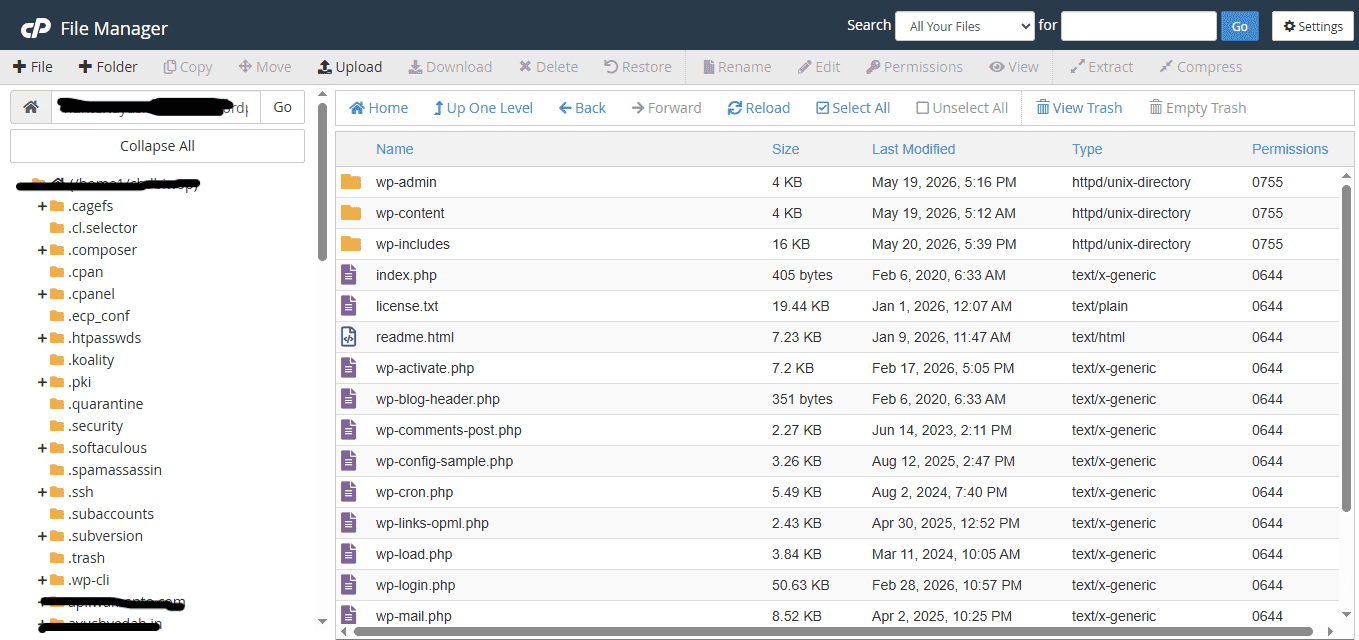
Task: Select the wp-cron.php file icon
Action: point(348,492)
